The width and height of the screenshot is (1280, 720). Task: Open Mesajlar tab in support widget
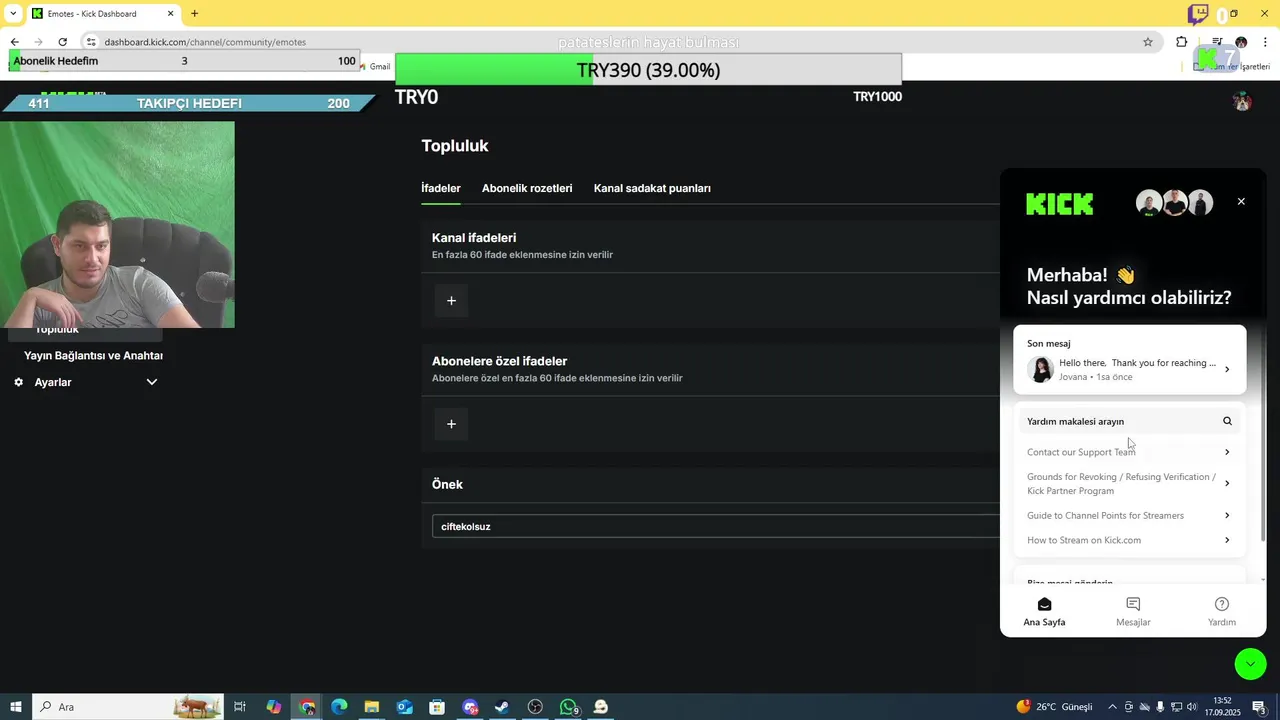click(x=1133, y=611)
